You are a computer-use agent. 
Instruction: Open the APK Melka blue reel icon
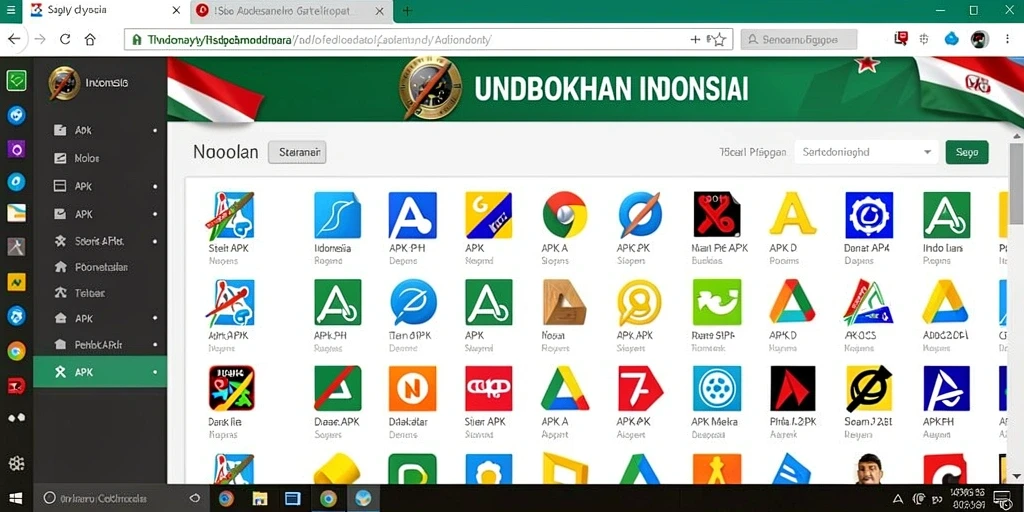[716, 389]
